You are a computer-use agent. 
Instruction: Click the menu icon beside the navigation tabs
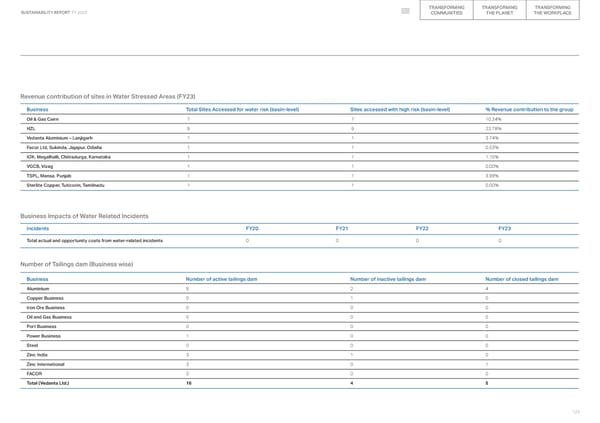click(x=405, y=11)
